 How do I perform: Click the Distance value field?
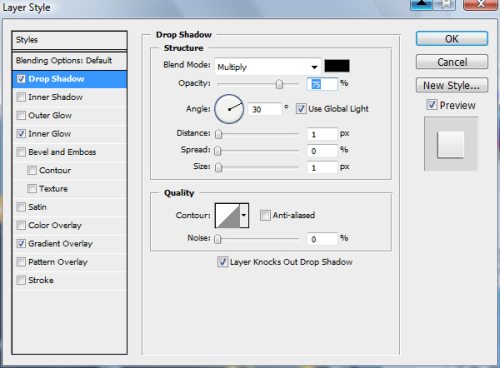pos(322,134)
